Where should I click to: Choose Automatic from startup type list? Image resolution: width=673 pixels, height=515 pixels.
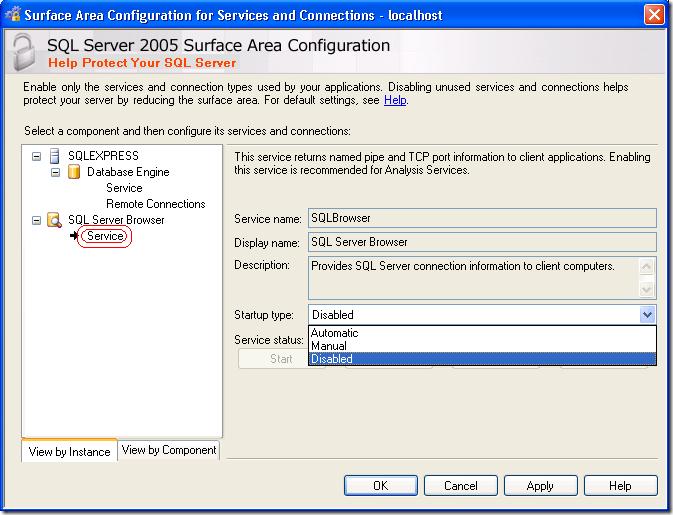pyautogui.click(x=482, y=333)
